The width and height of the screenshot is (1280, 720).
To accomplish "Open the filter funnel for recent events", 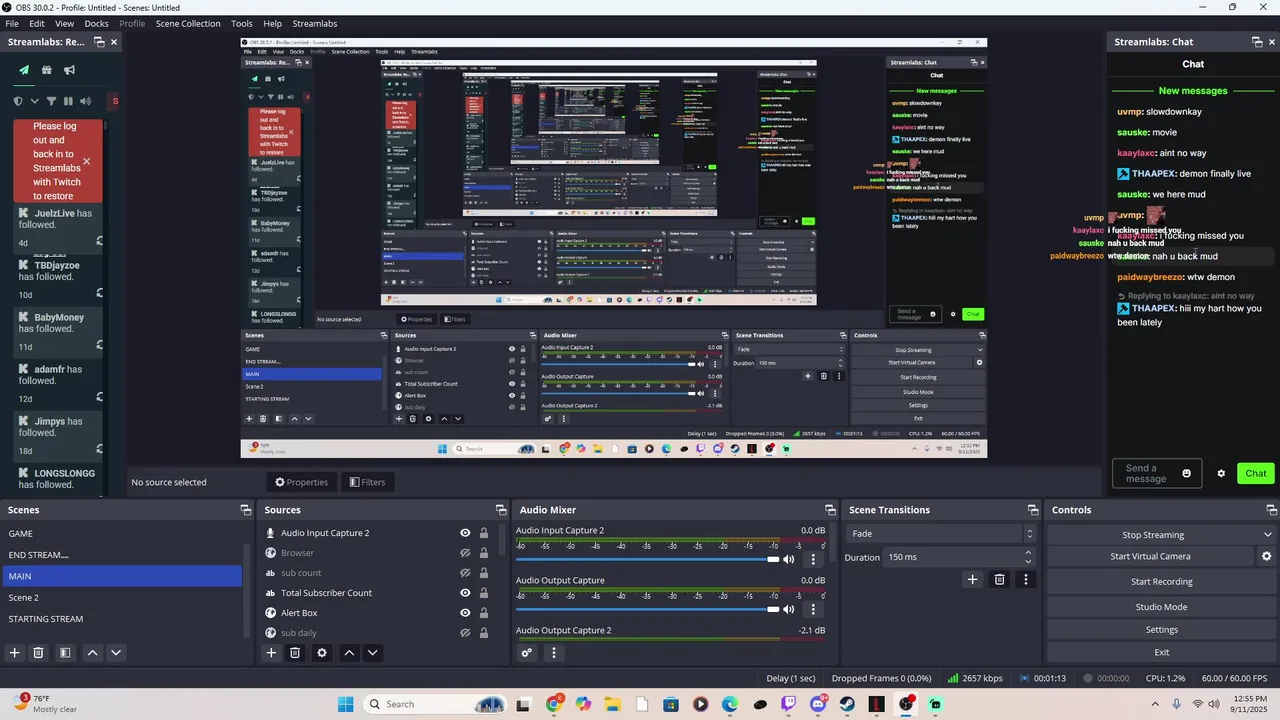I will coord(51,101).
